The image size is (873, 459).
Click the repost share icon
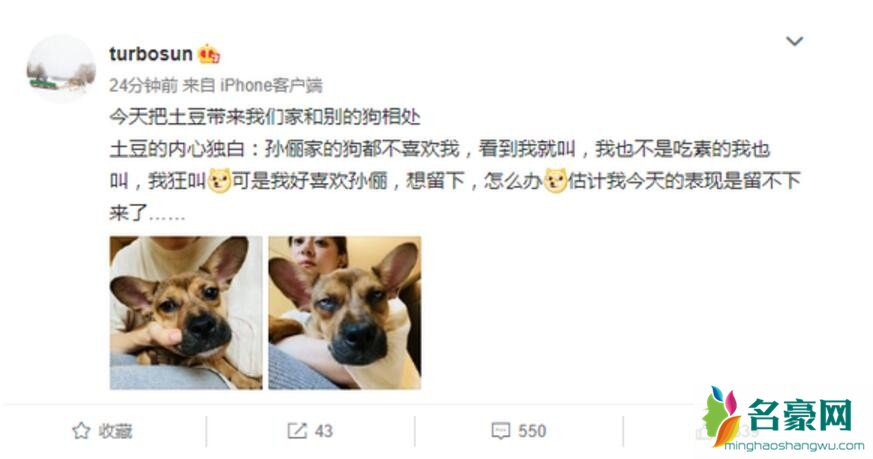point(297,431)
